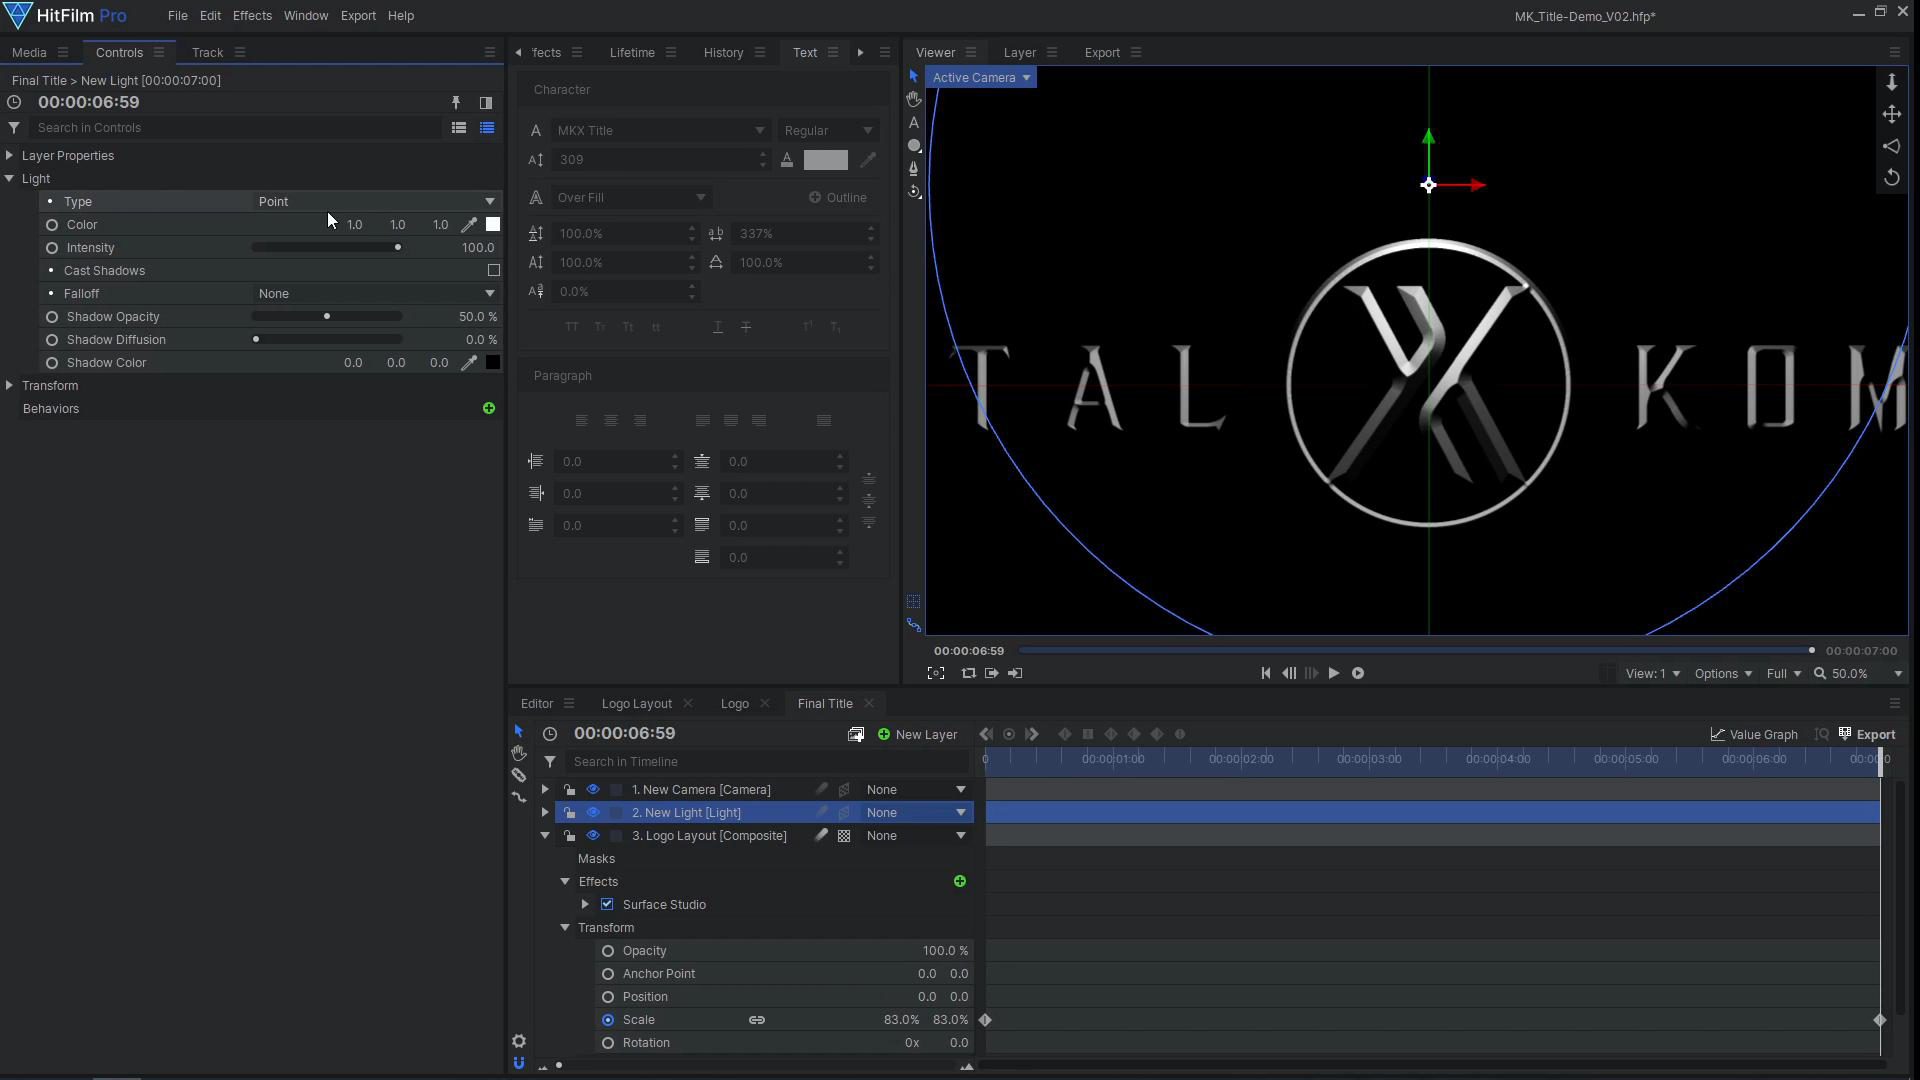1920x1080 pixels.
Task: Expand Transform section in Controls
Action: tap(9, 386)
